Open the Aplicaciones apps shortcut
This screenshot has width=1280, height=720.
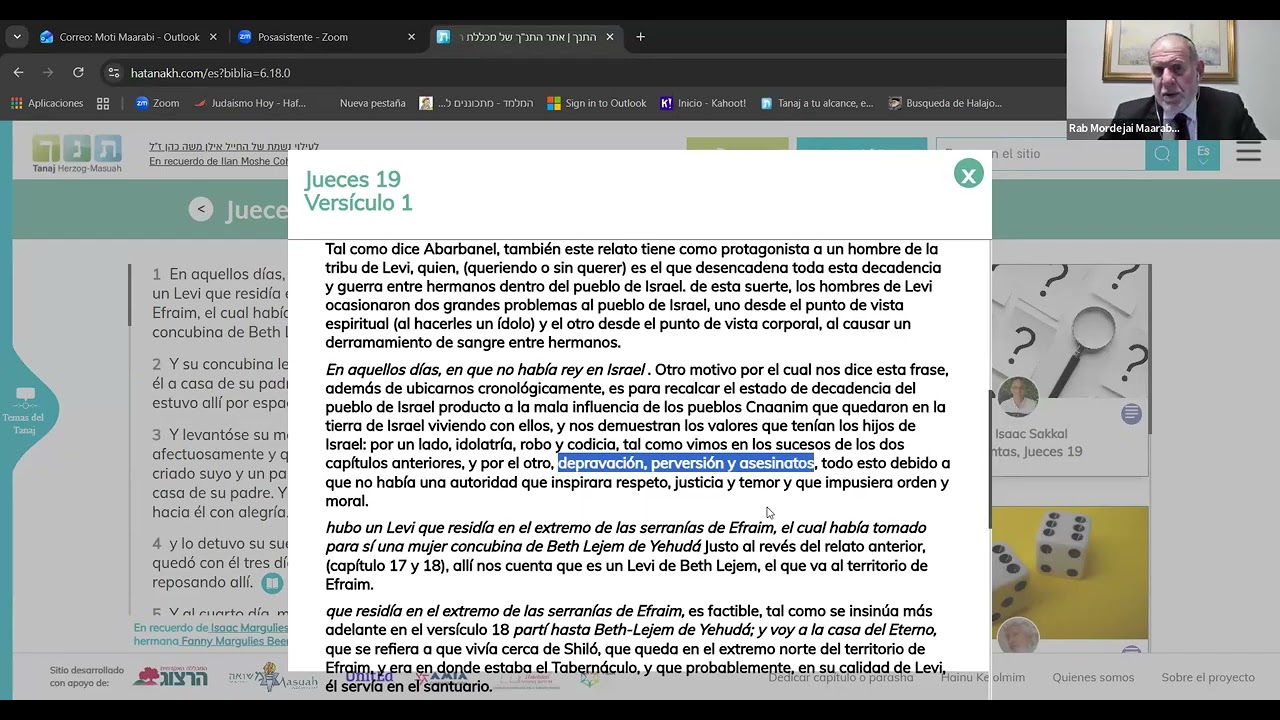(x=47, y=103)
